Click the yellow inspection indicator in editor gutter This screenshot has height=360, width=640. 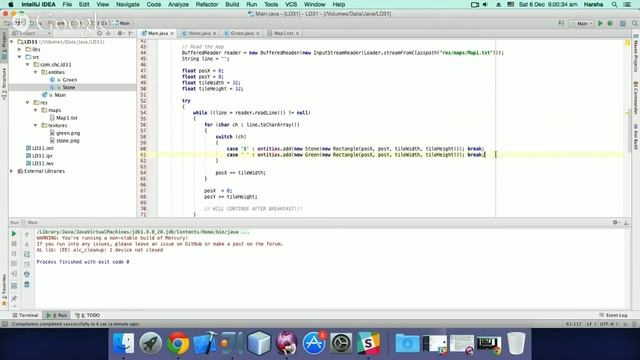pos(628,42)
